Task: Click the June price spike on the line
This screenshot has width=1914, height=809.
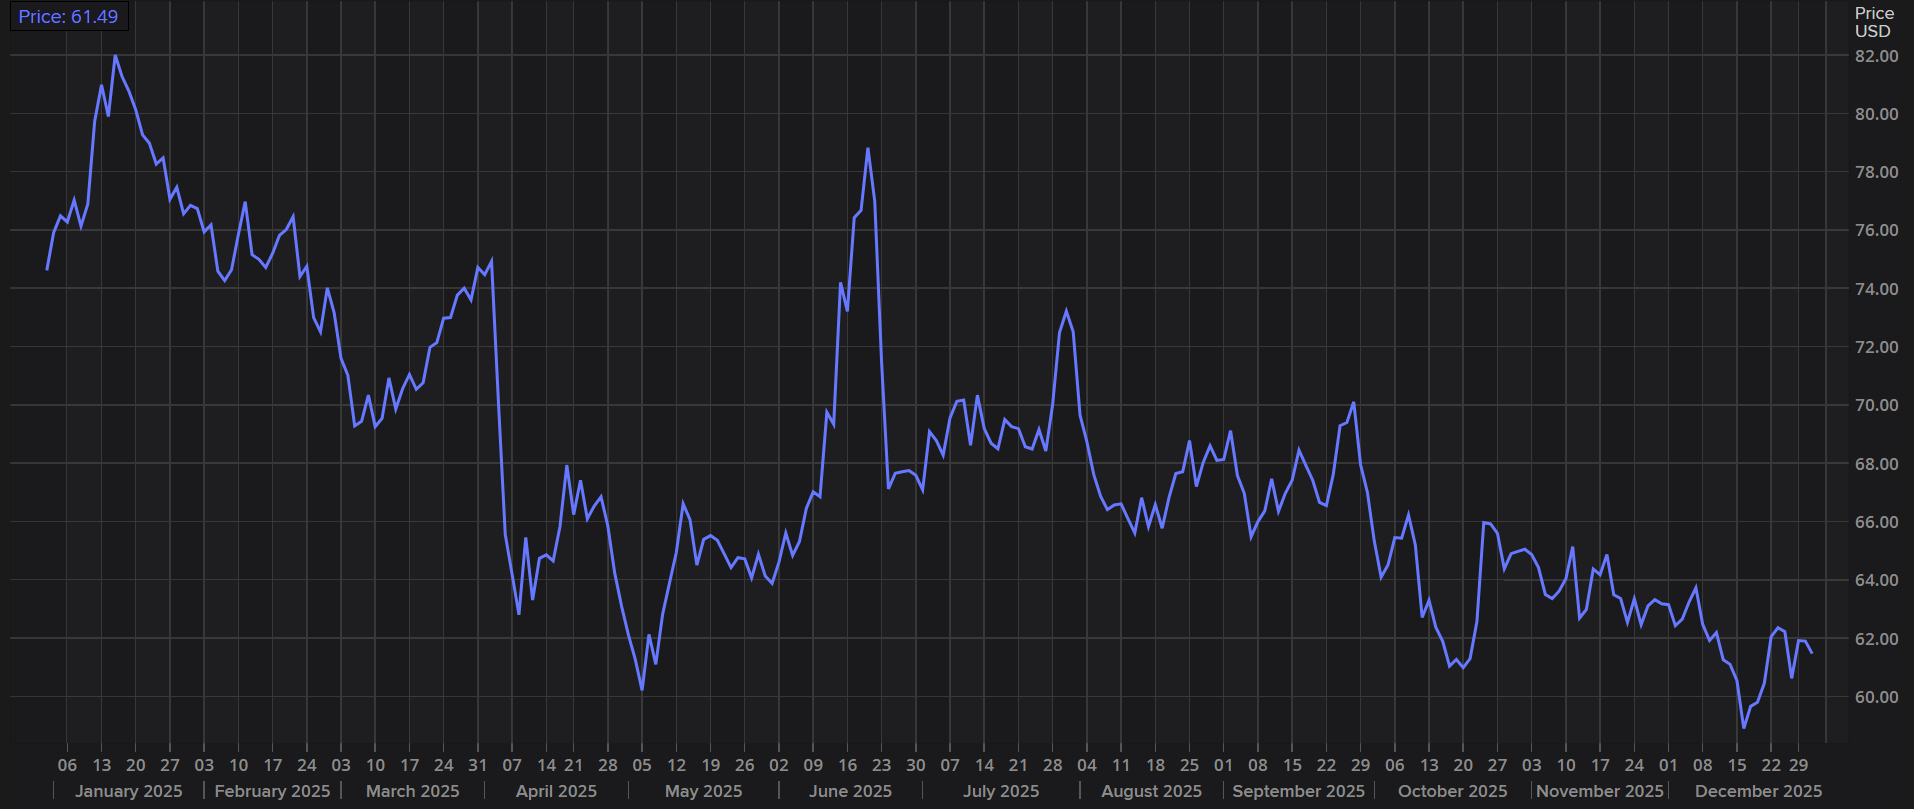Action: point(867,149)
